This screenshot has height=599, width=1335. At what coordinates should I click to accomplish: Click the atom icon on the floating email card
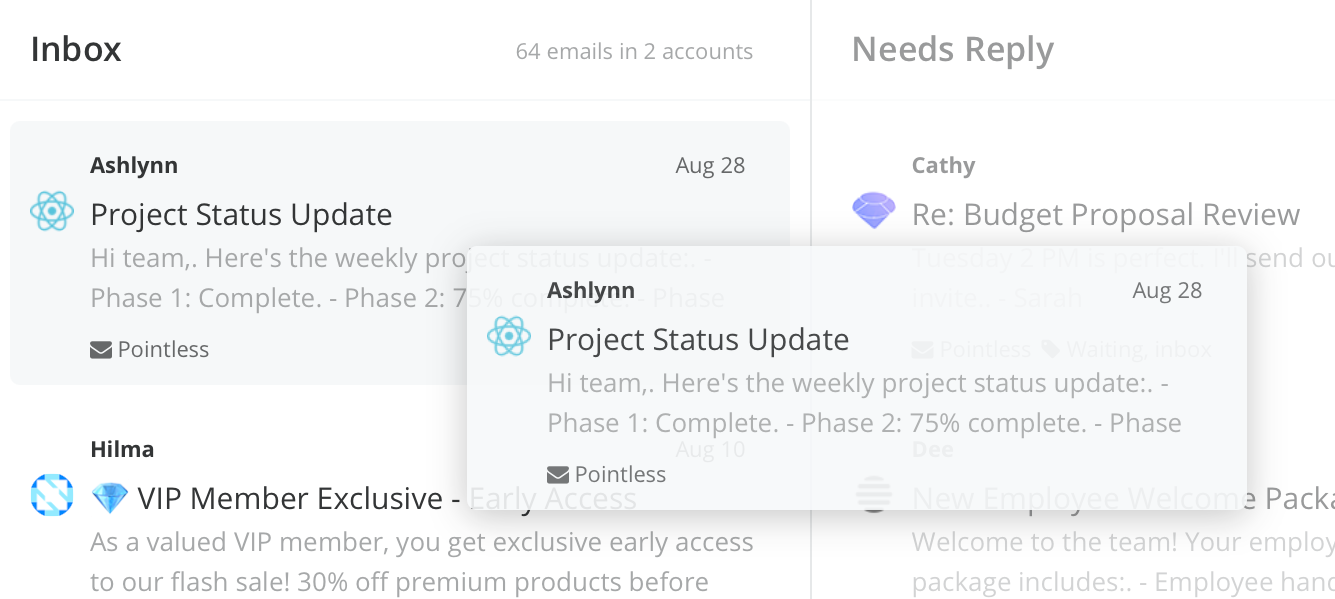(x=509, y=337)
